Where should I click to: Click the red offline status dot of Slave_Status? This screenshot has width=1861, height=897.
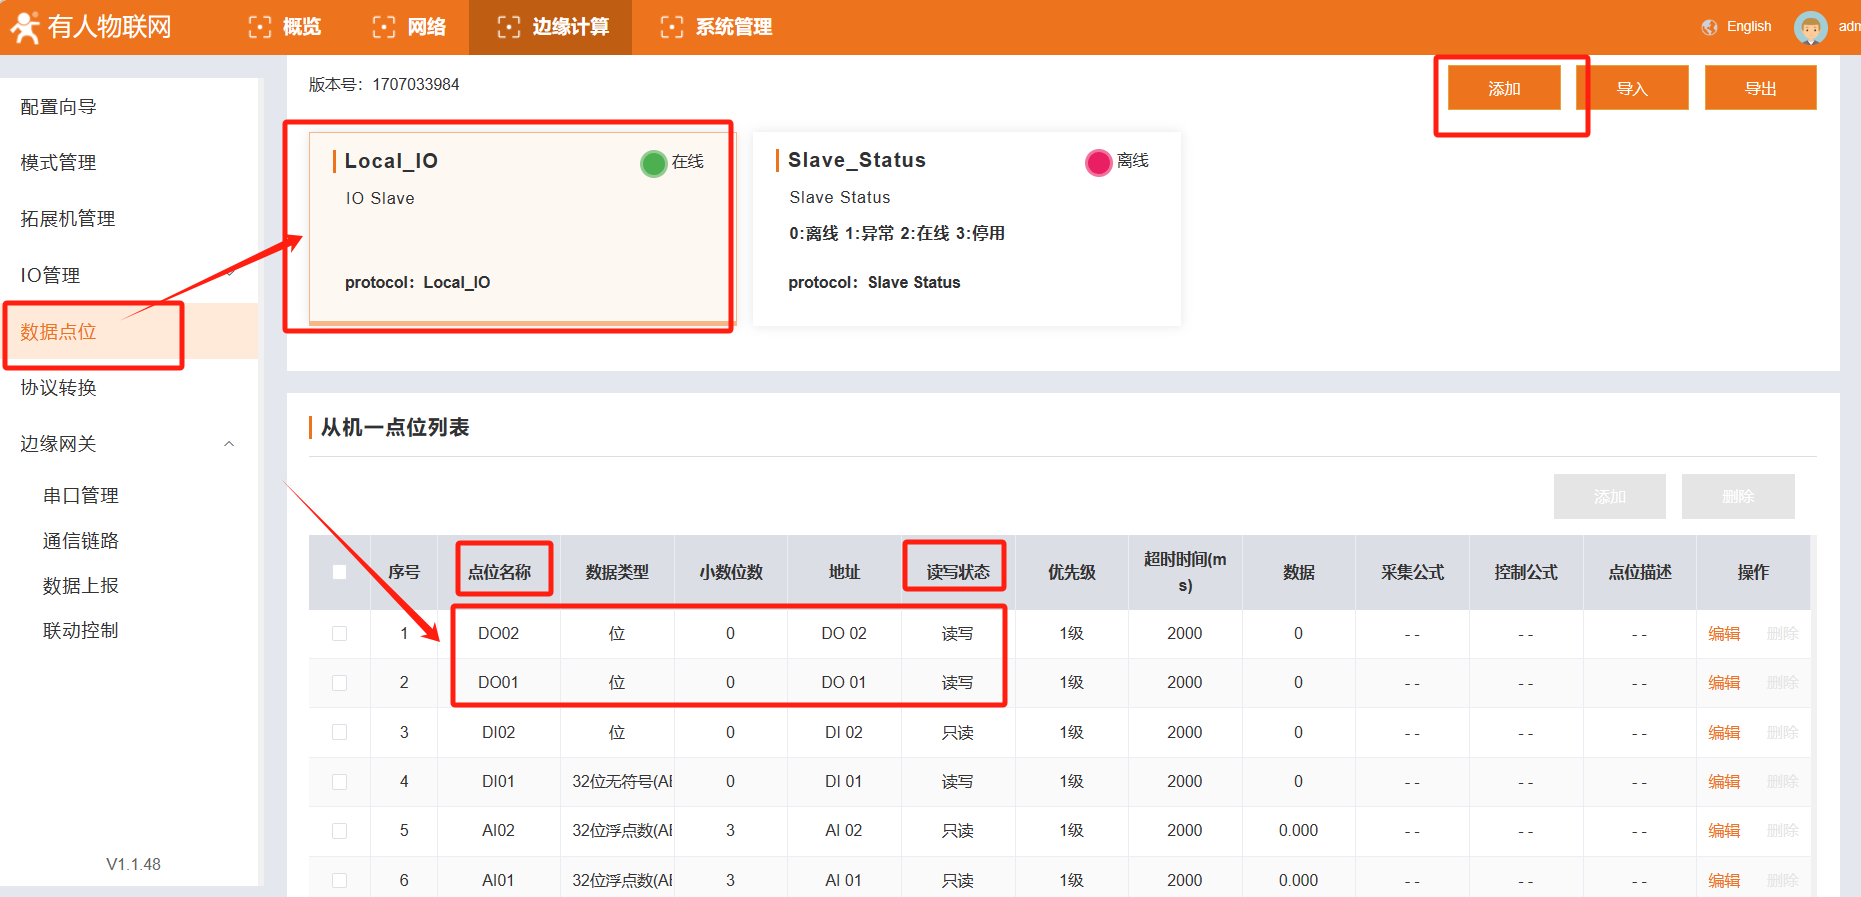pyautogui.click(x=1098, y=162)
